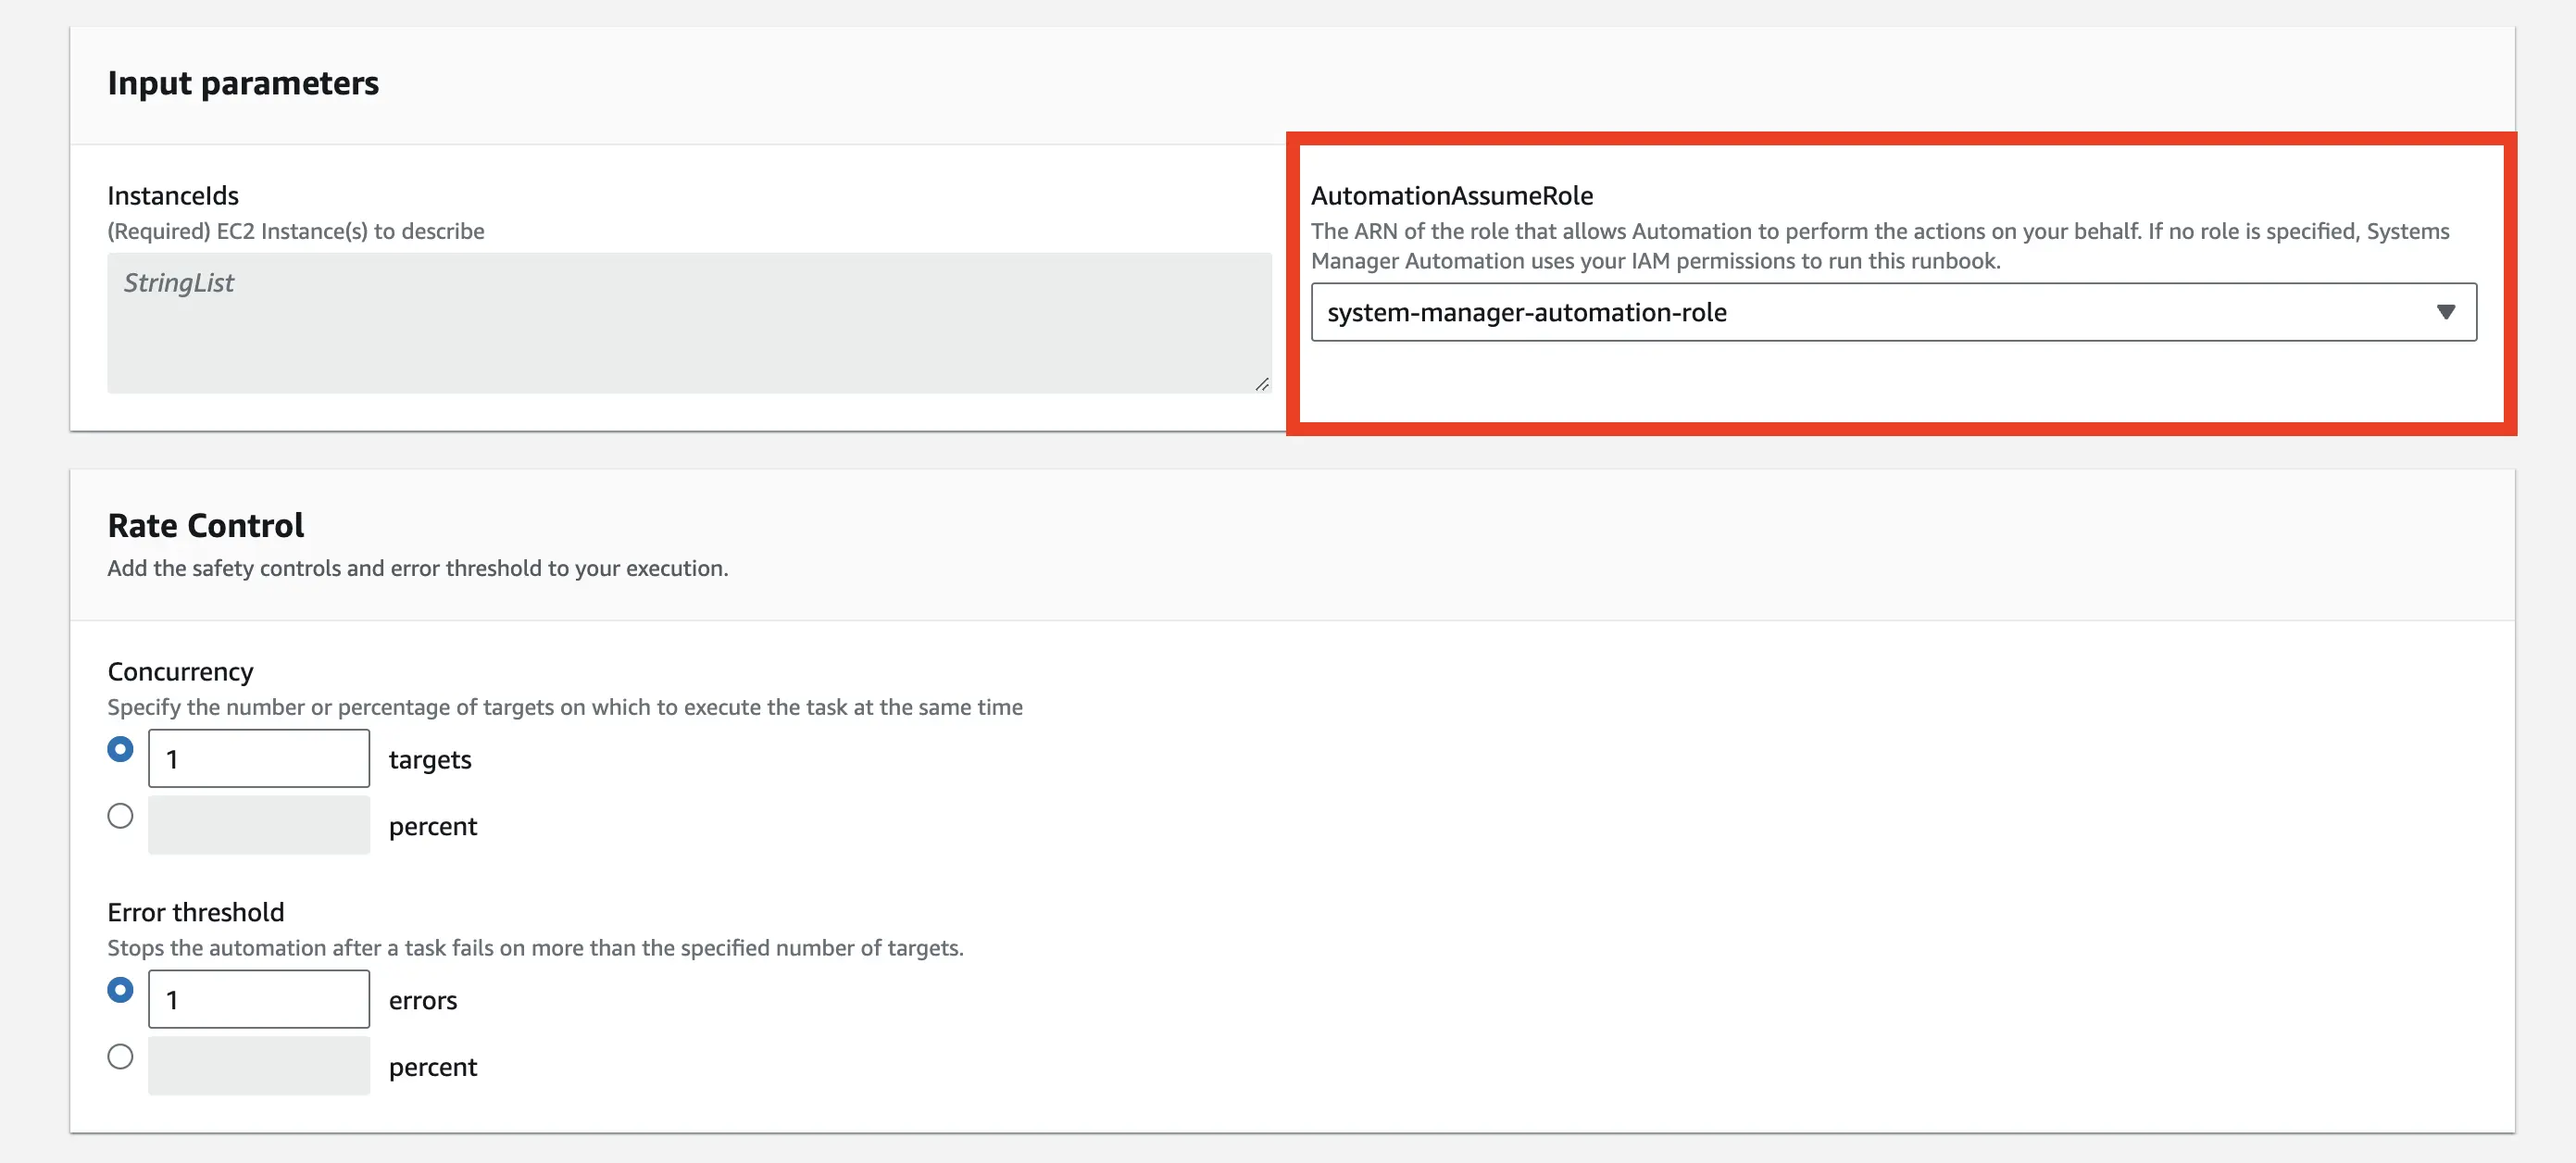This screenshot has width=2576, height=1163.
Task: Click the Input parameters section heading
Action: [243, 83]
